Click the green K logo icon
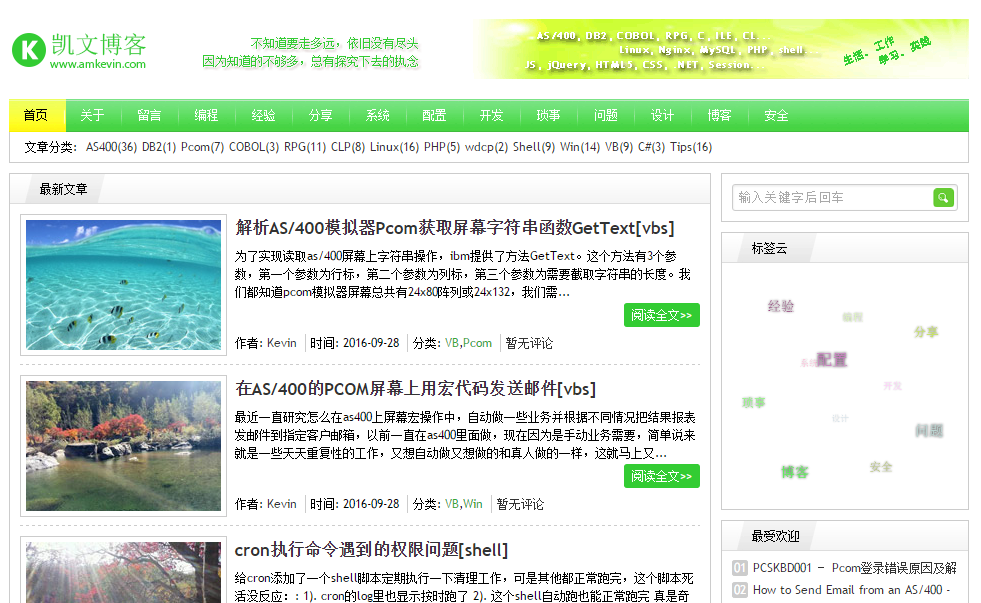 pos(29,49)
